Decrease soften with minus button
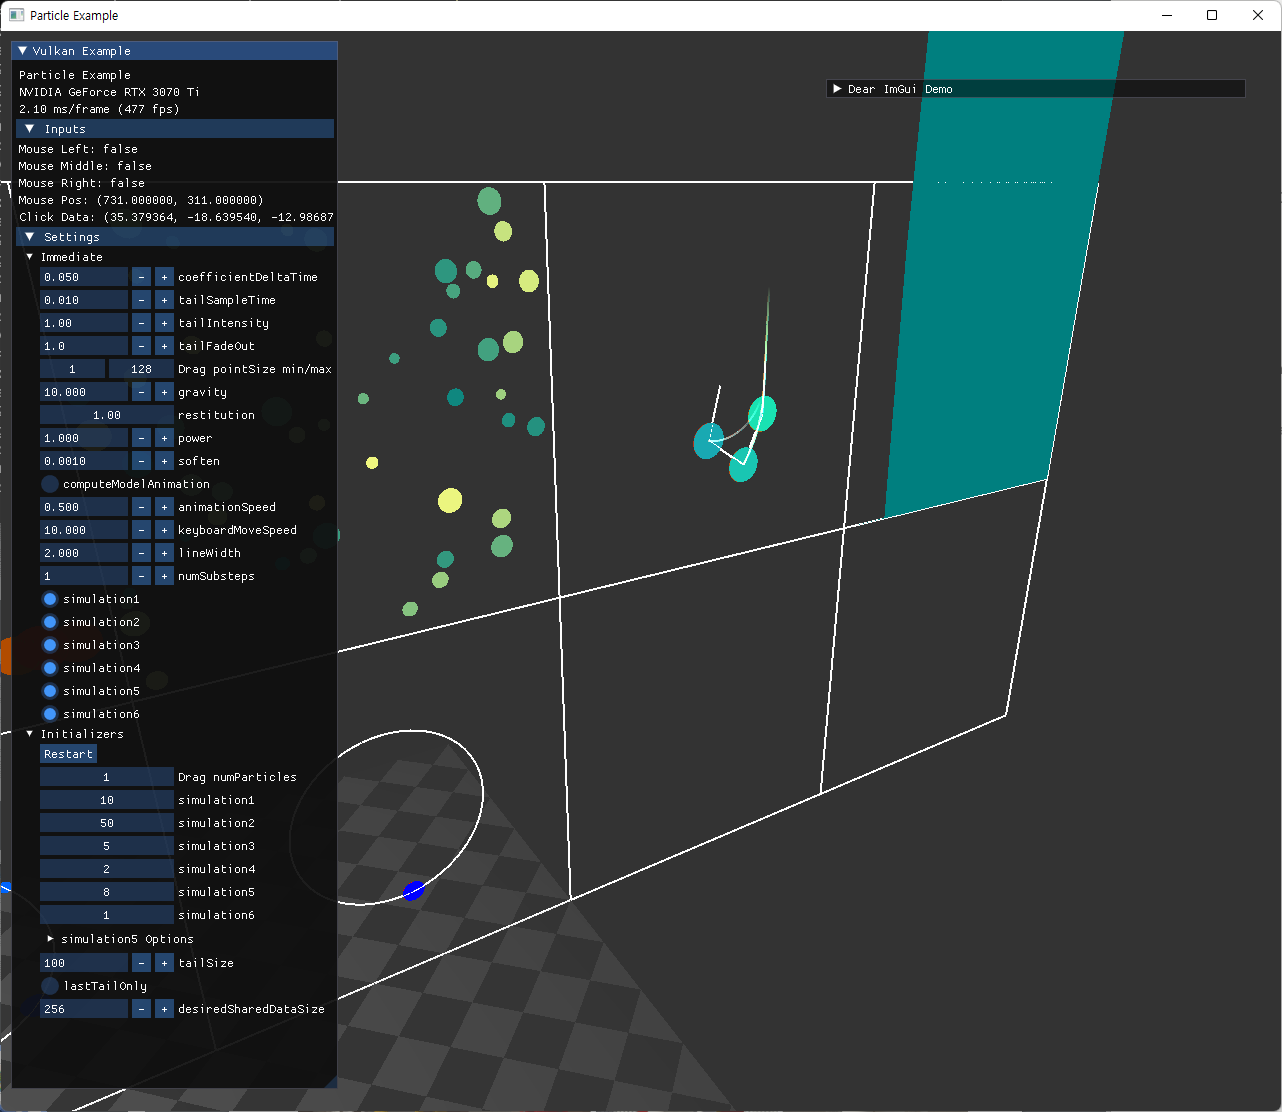 141,461
